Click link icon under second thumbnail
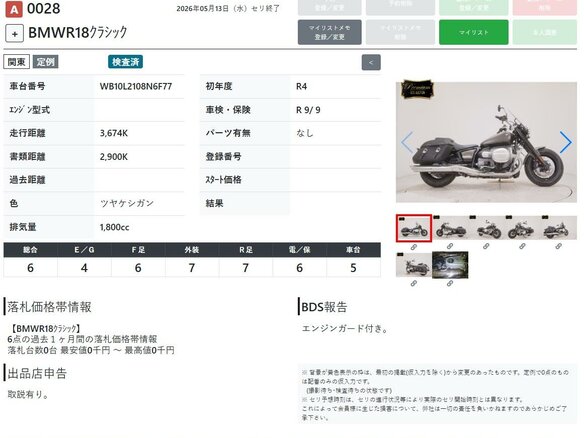The height and width of the screenshot is (438, 584). pos(450,246)
